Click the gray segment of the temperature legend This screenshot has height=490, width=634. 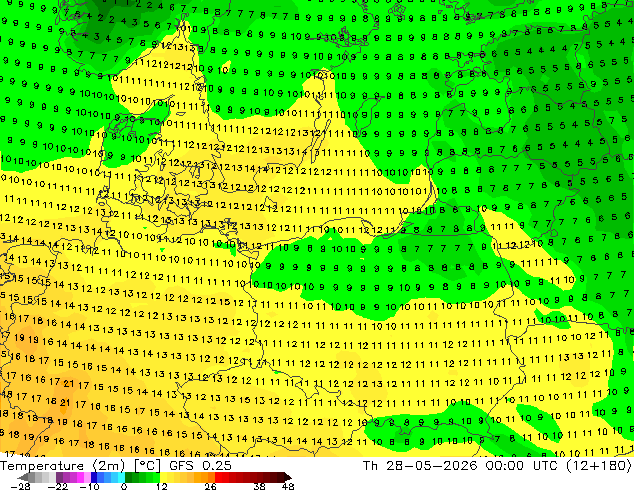pyautogui.click(x=38, y=478)
